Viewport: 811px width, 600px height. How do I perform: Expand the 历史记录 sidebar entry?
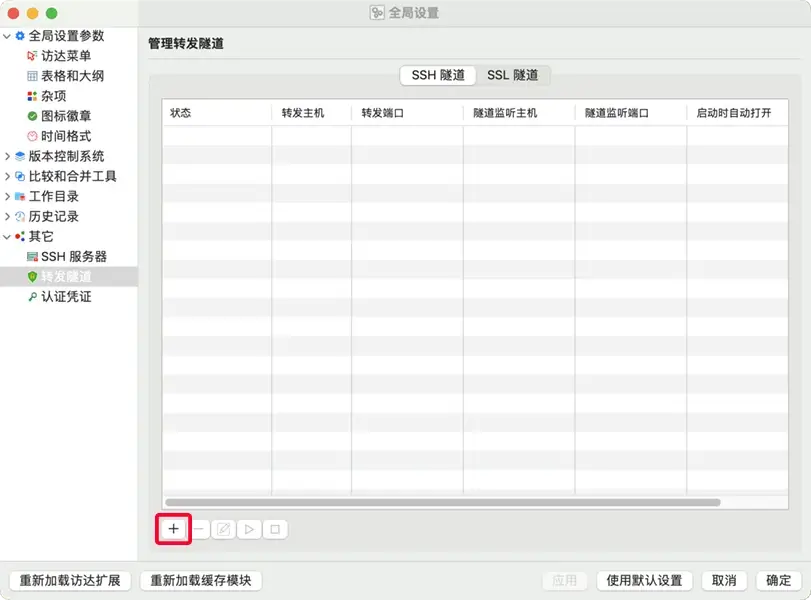(8, 216)
